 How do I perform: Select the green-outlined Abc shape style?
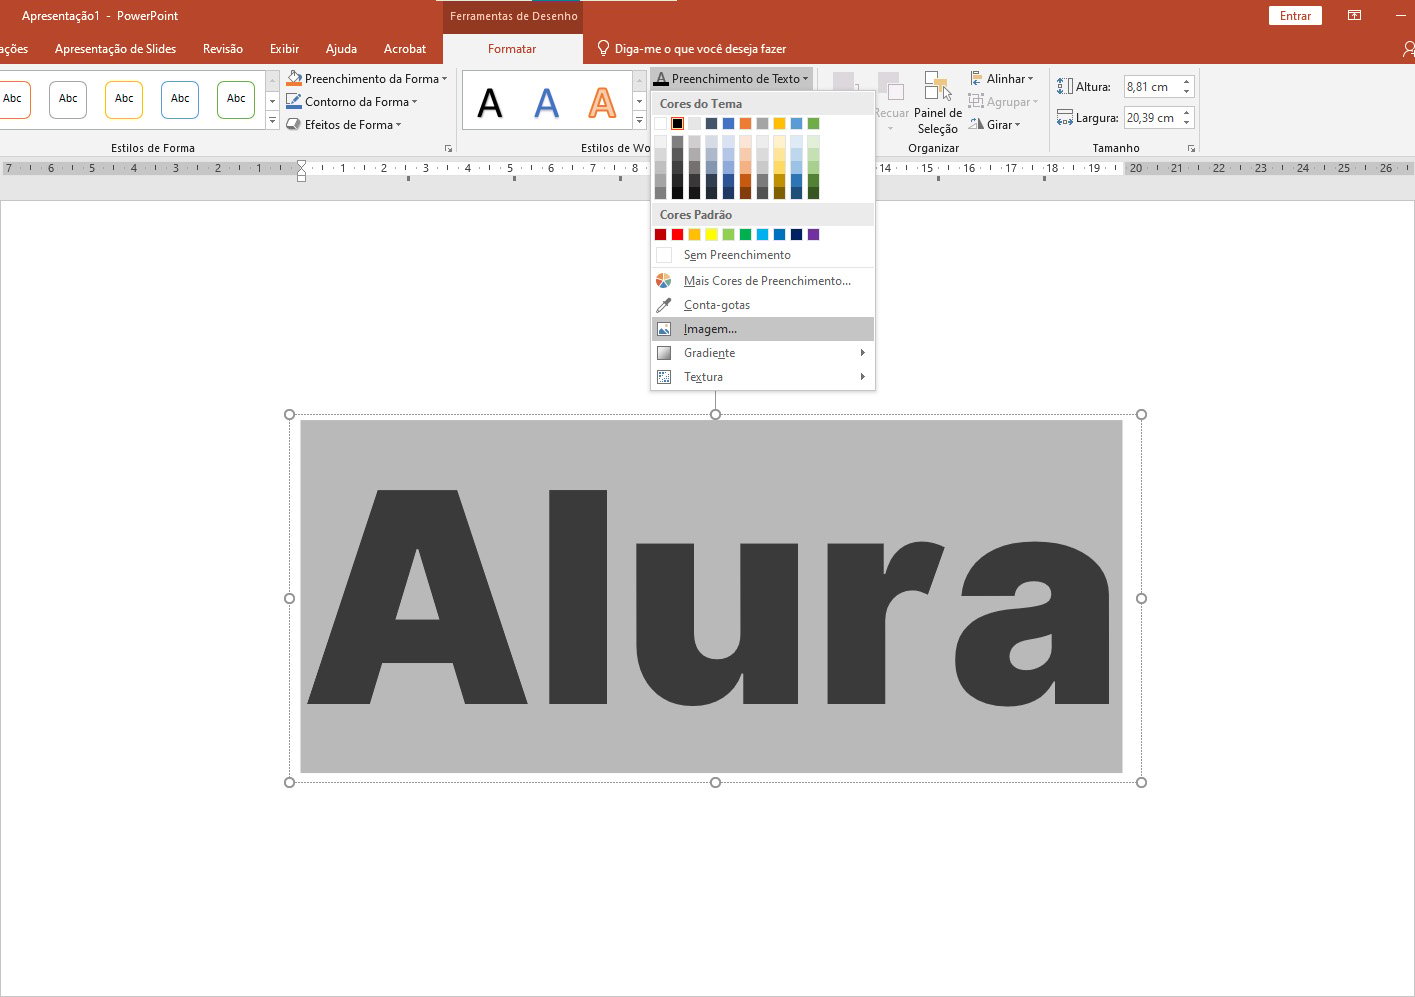236,99
